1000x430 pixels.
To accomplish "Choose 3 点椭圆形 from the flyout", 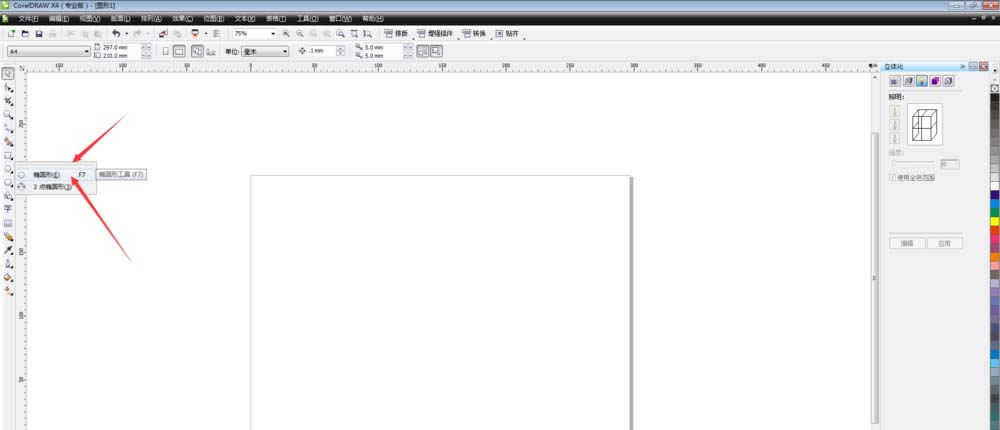I will (51, 186).
